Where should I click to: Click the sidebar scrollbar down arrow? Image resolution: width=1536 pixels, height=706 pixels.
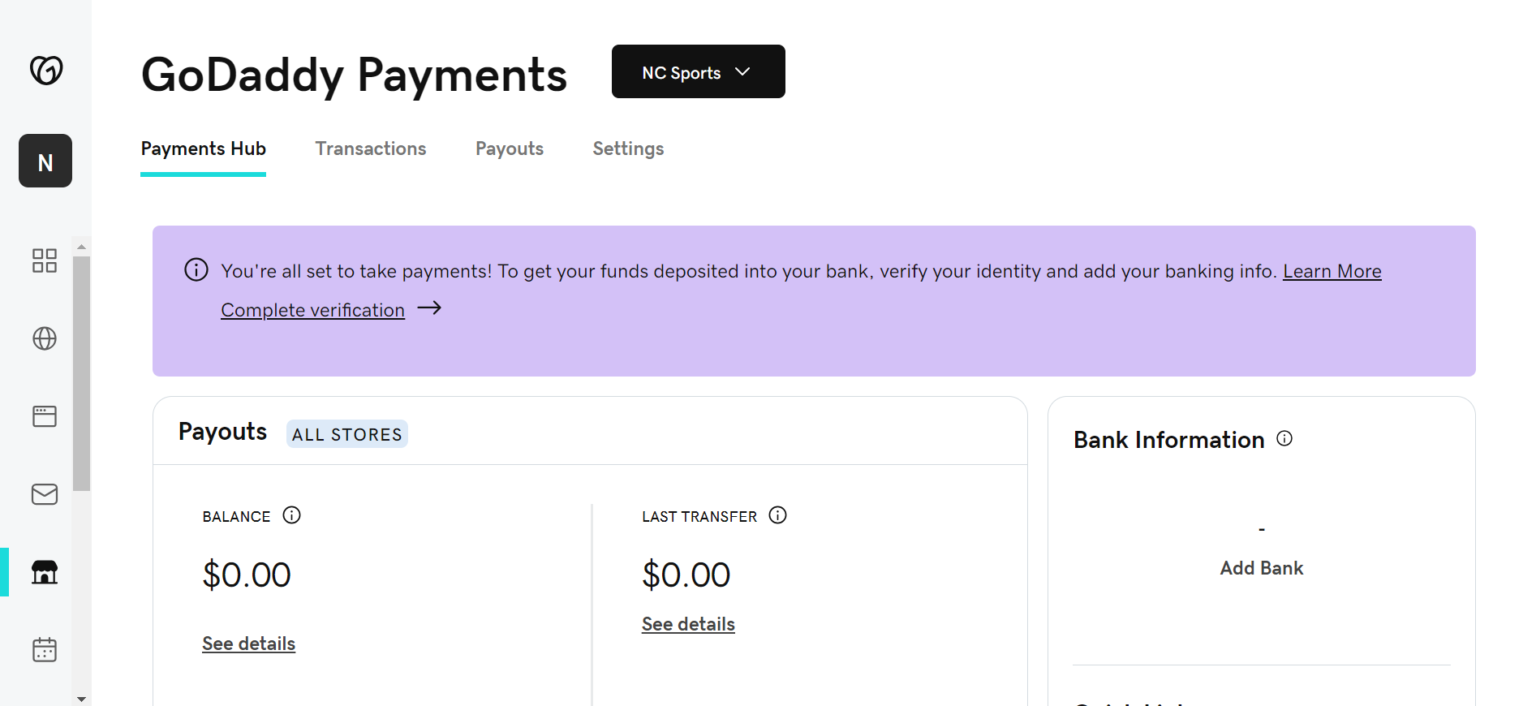coord(82,699)
